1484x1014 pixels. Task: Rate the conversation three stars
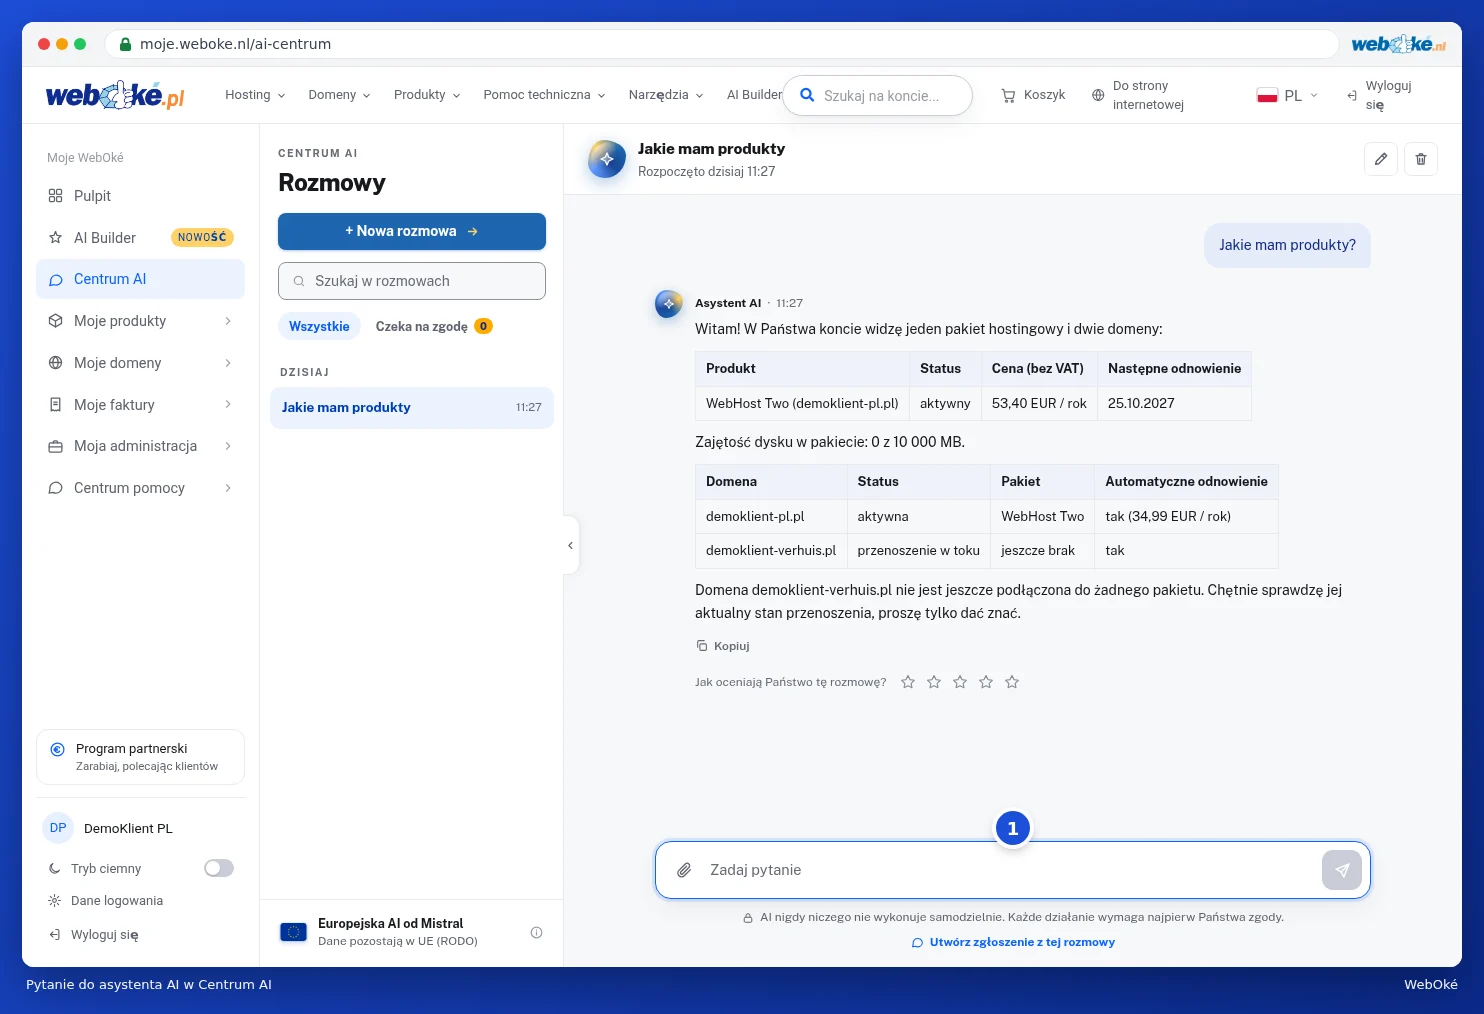click(x=960, y=682)
